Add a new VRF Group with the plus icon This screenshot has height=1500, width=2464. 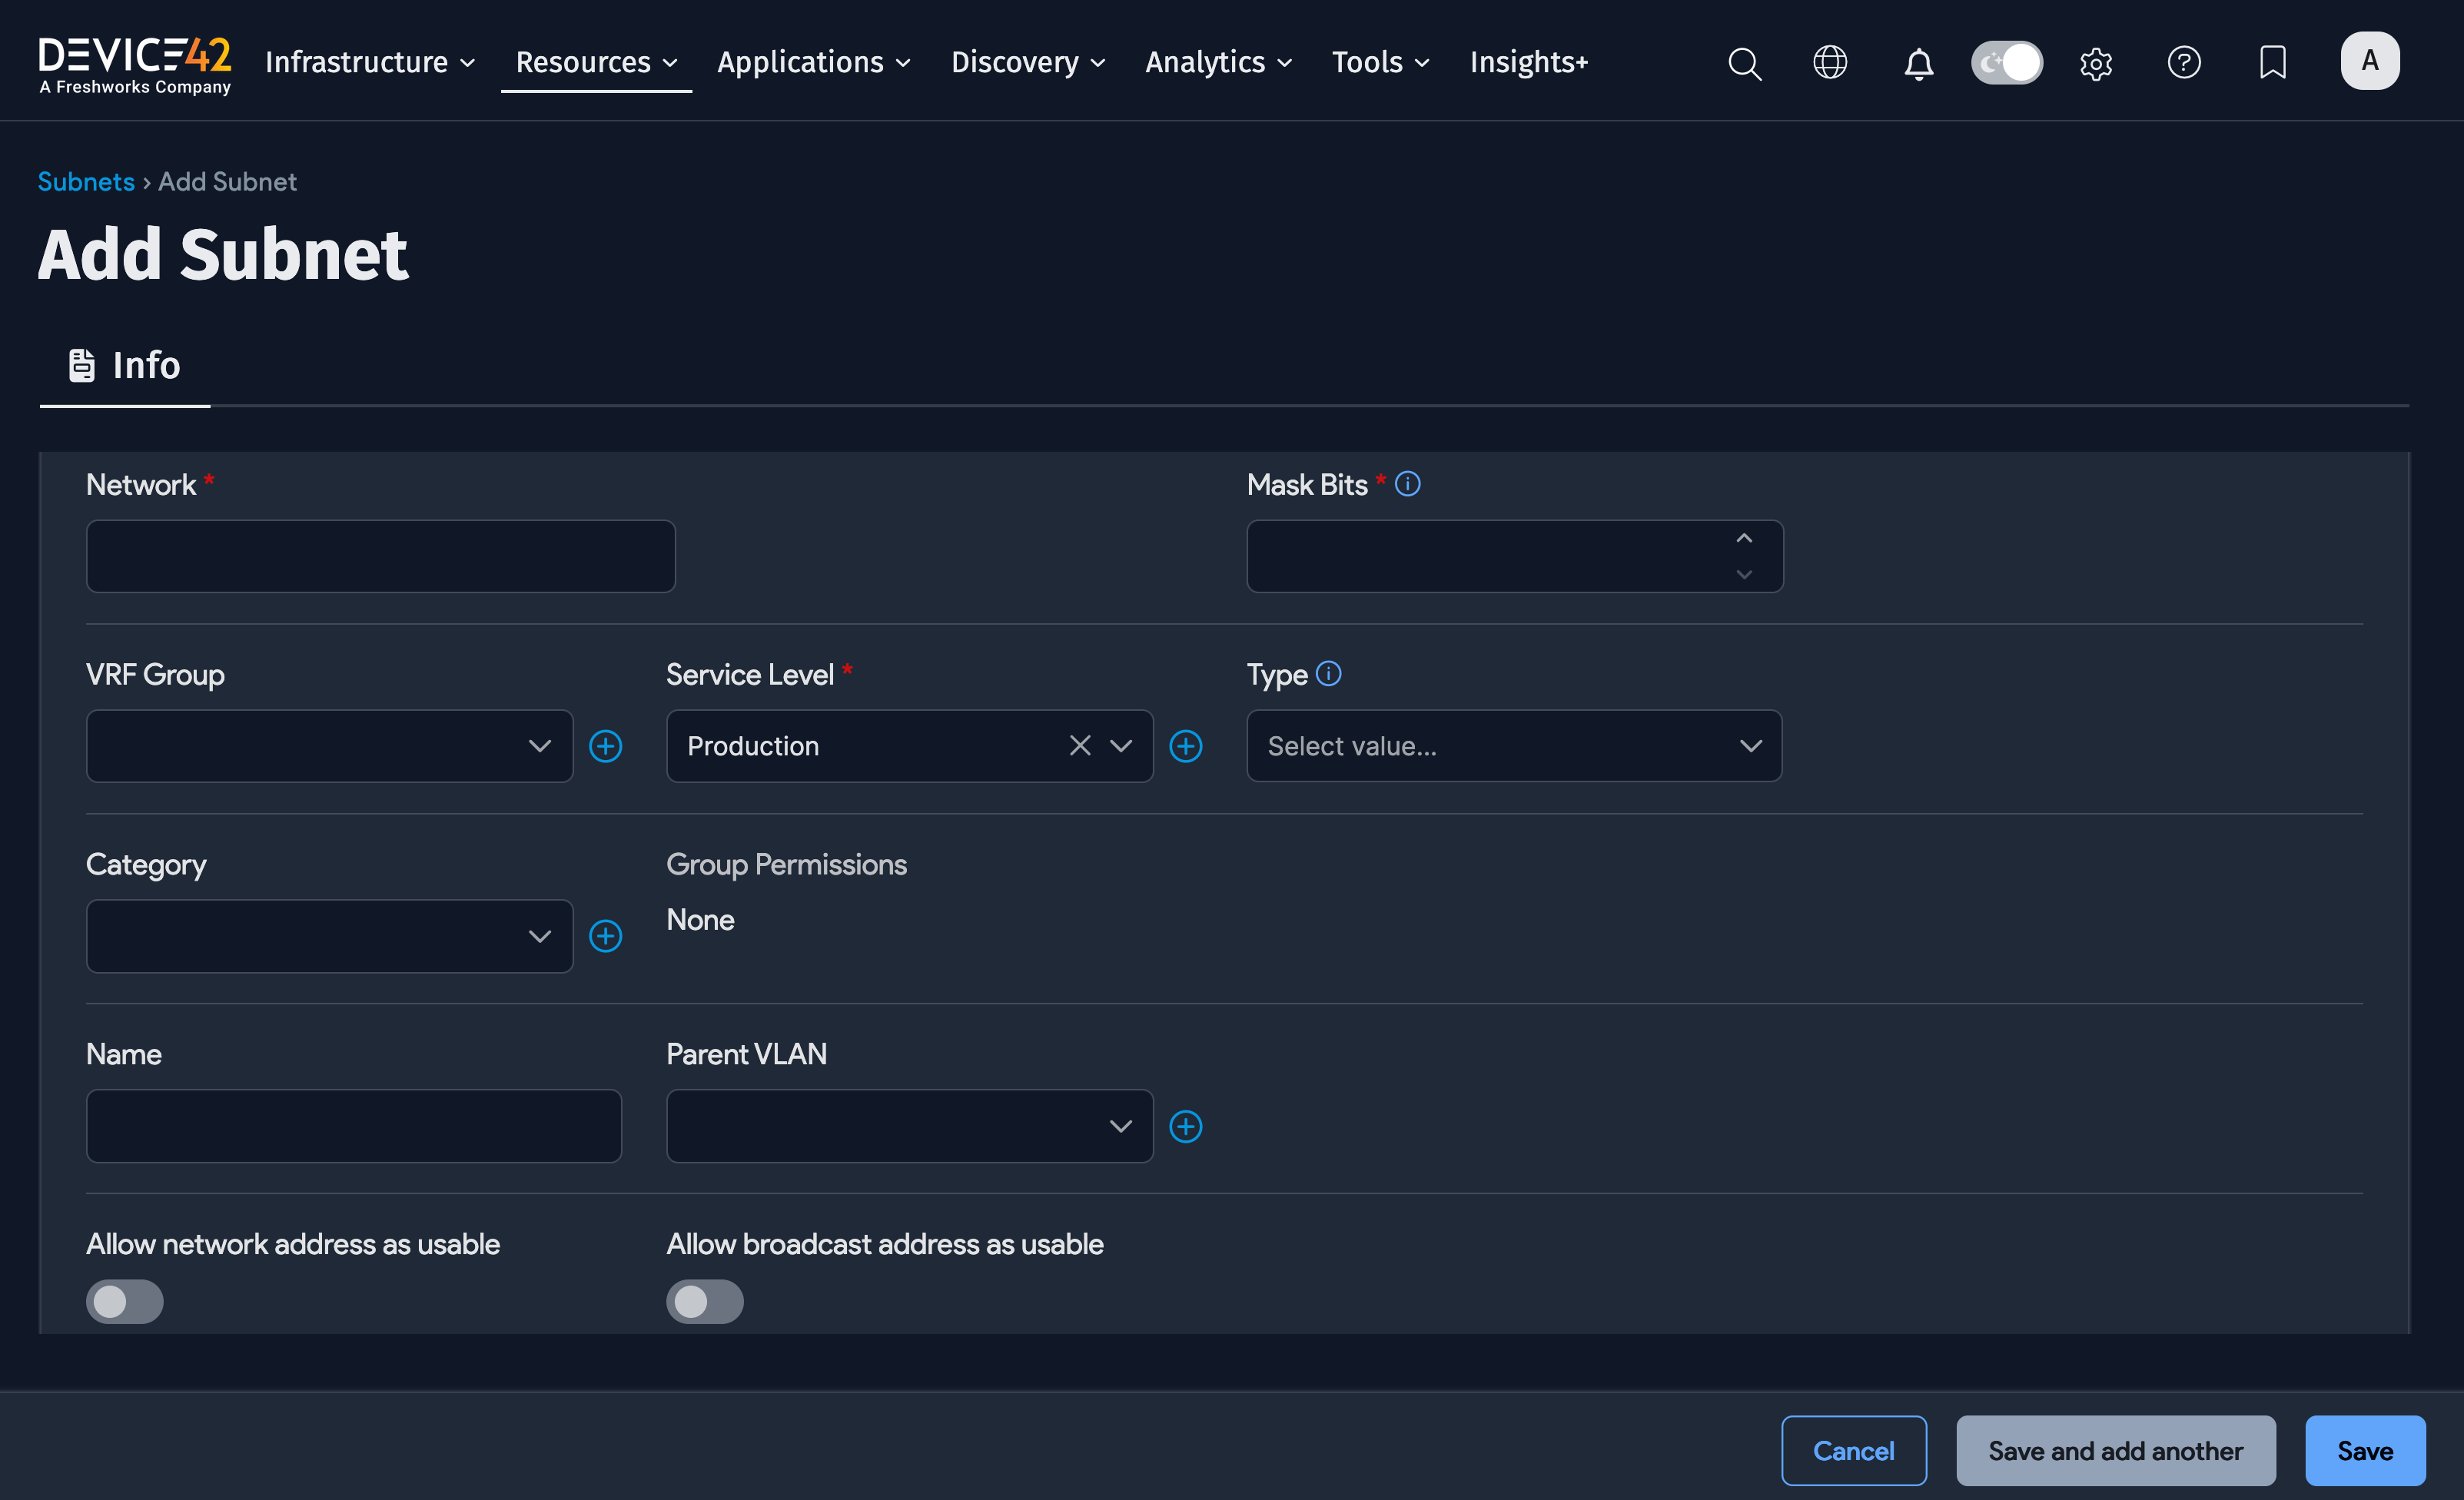pyautogui.click(x=606, y=746)
